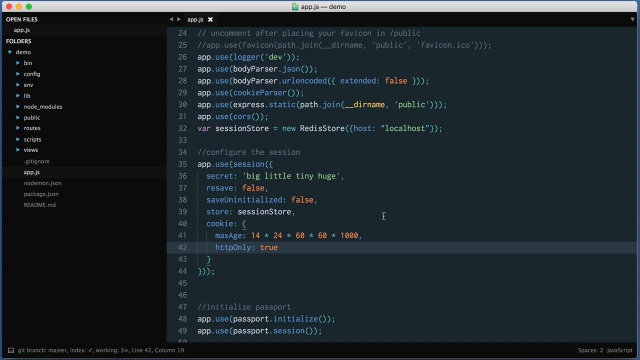Image resolution: width=640 pixels, height=360 pixels.
Task: Click 'app.use(cookieParser());' line
Action: [x=251, y=93]
